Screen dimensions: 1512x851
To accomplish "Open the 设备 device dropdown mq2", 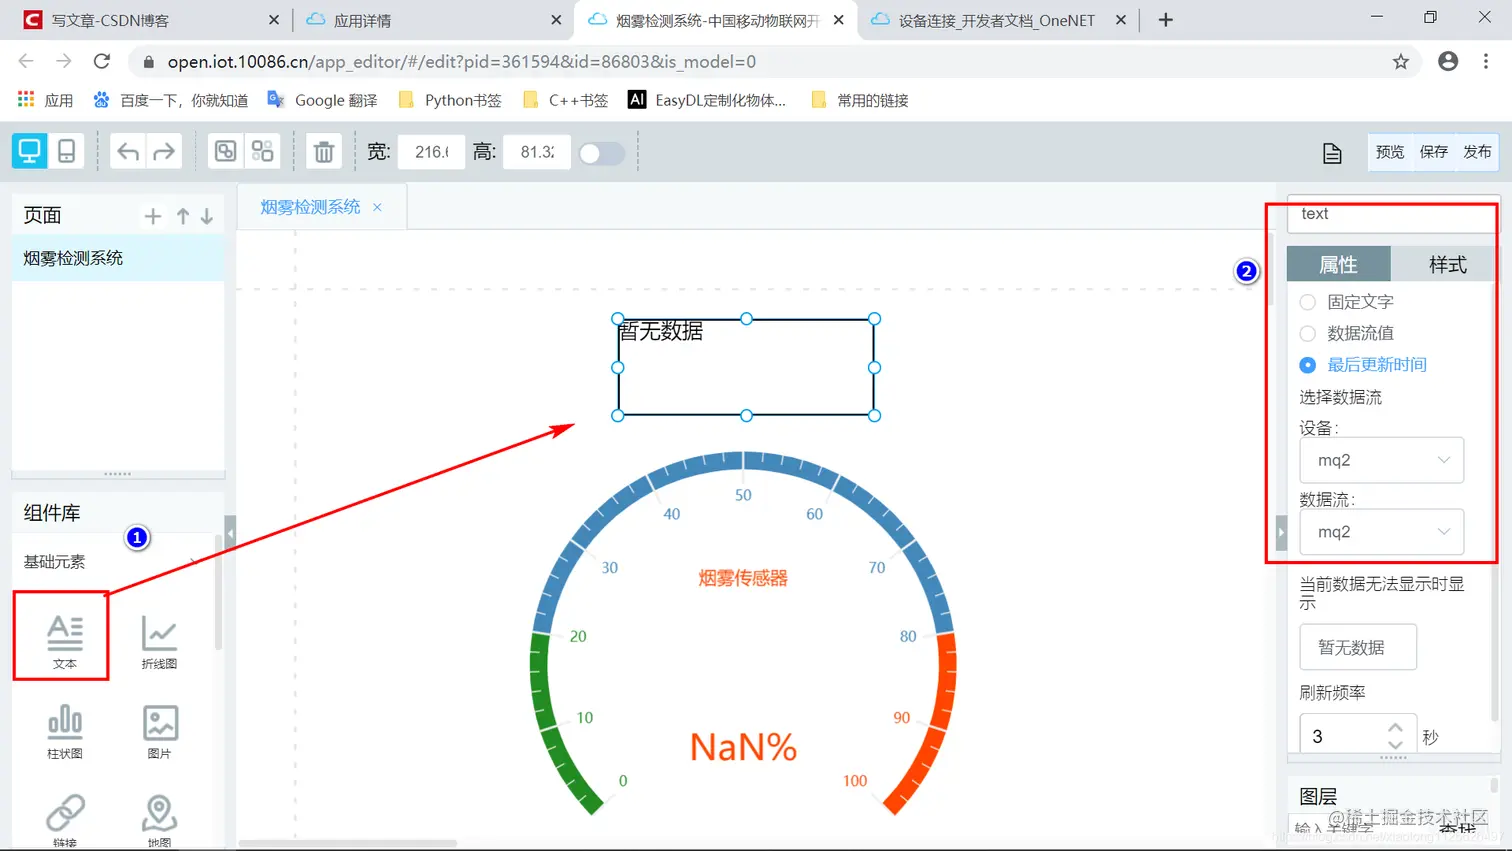I will 1382,460.
